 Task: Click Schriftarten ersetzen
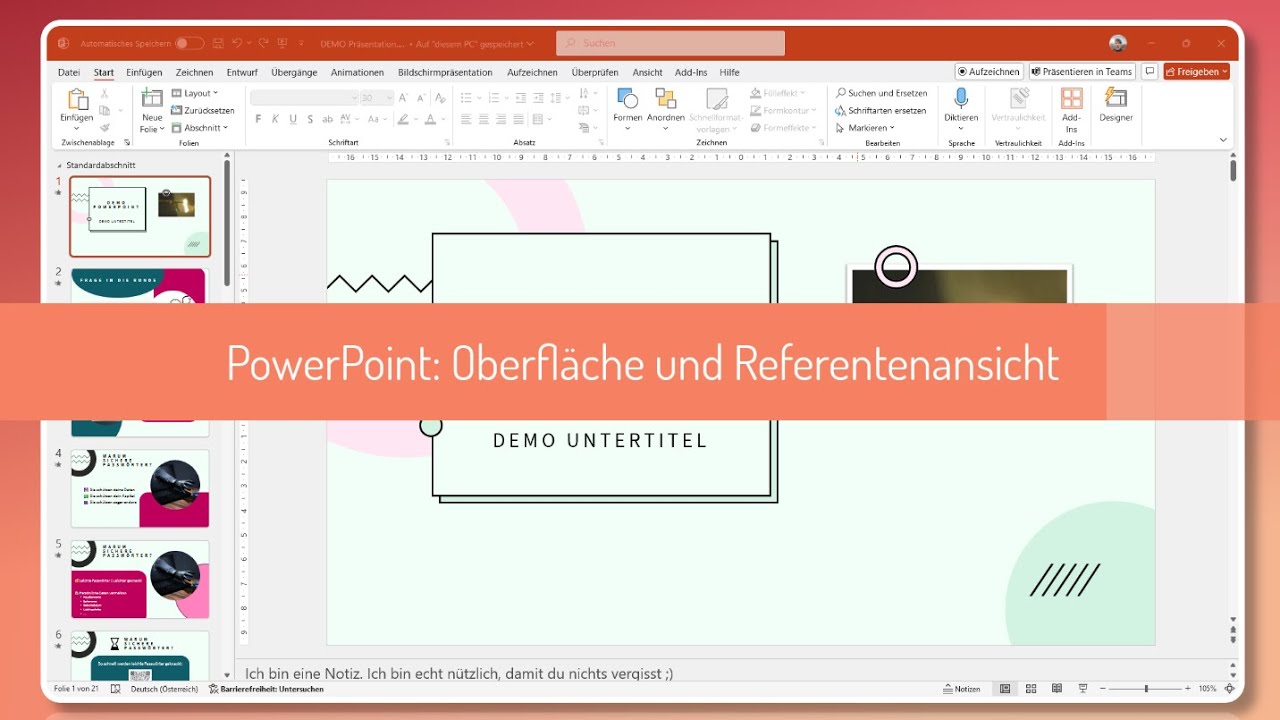tap(881, 110)
